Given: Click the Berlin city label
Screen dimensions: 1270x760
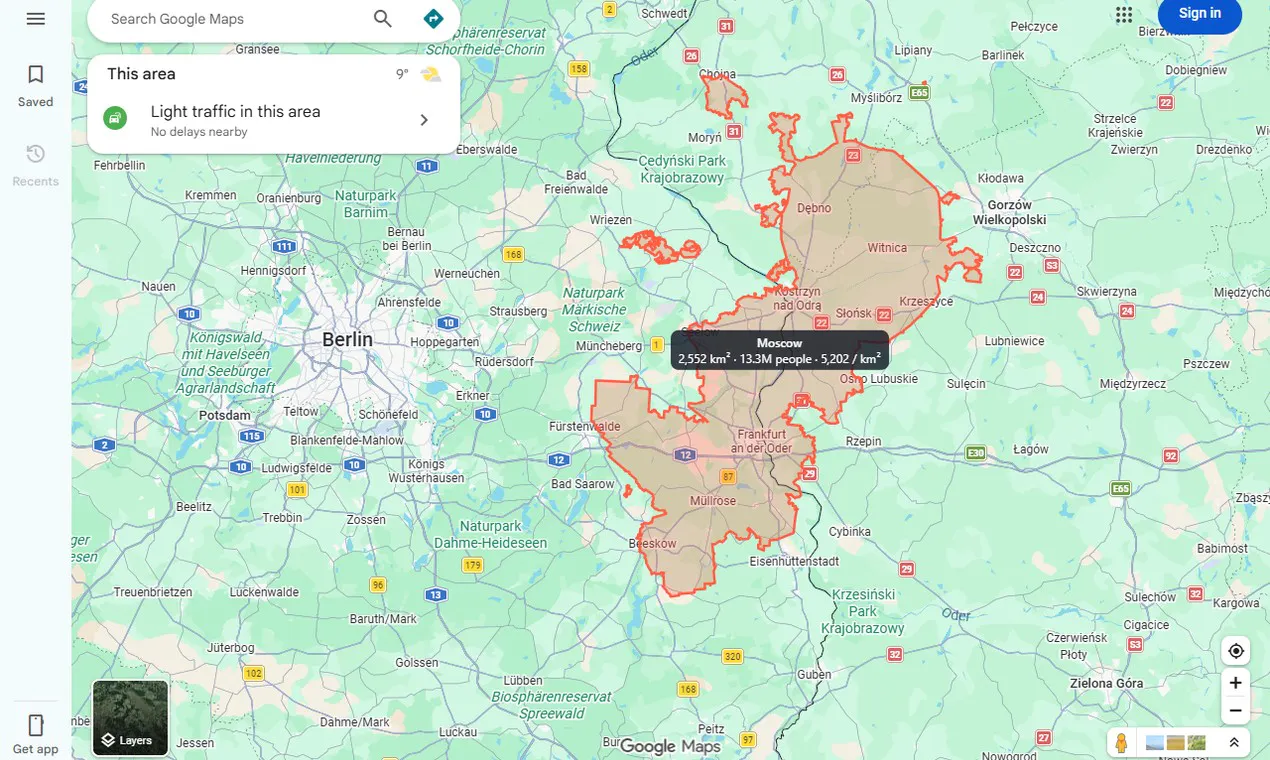Looking at the screenshot, I should pos(348,340).
